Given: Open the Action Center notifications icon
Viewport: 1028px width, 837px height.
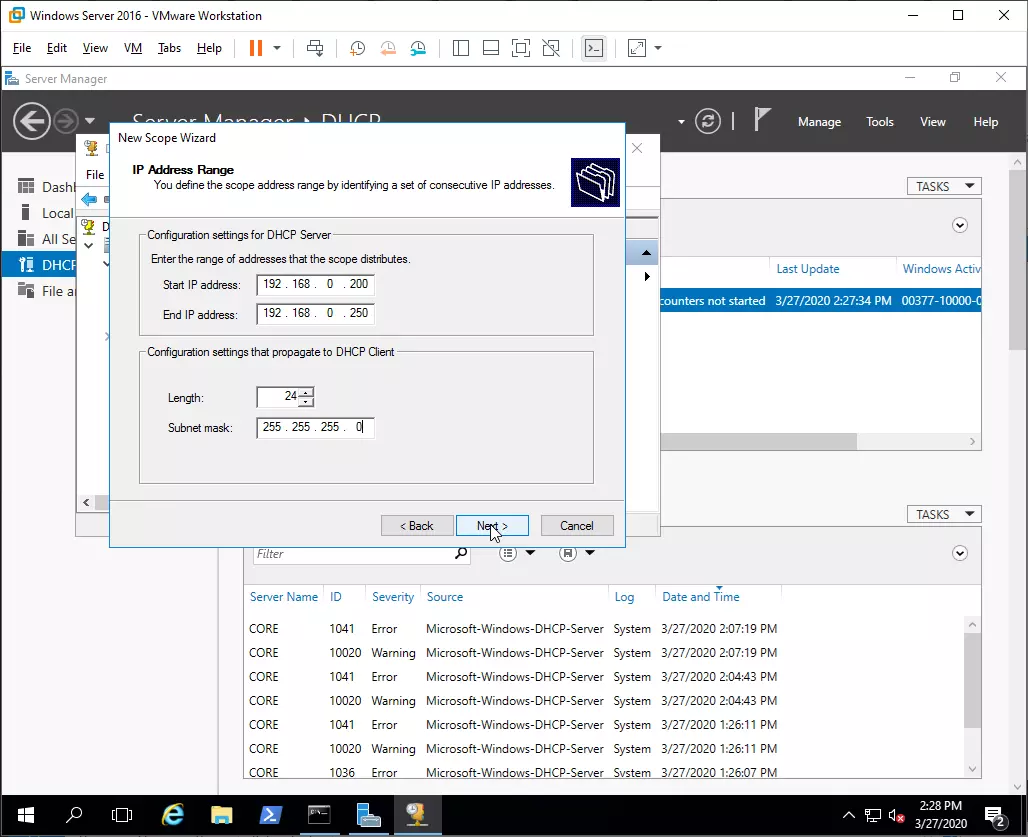Looking at the screenshot, I should 996,817.
